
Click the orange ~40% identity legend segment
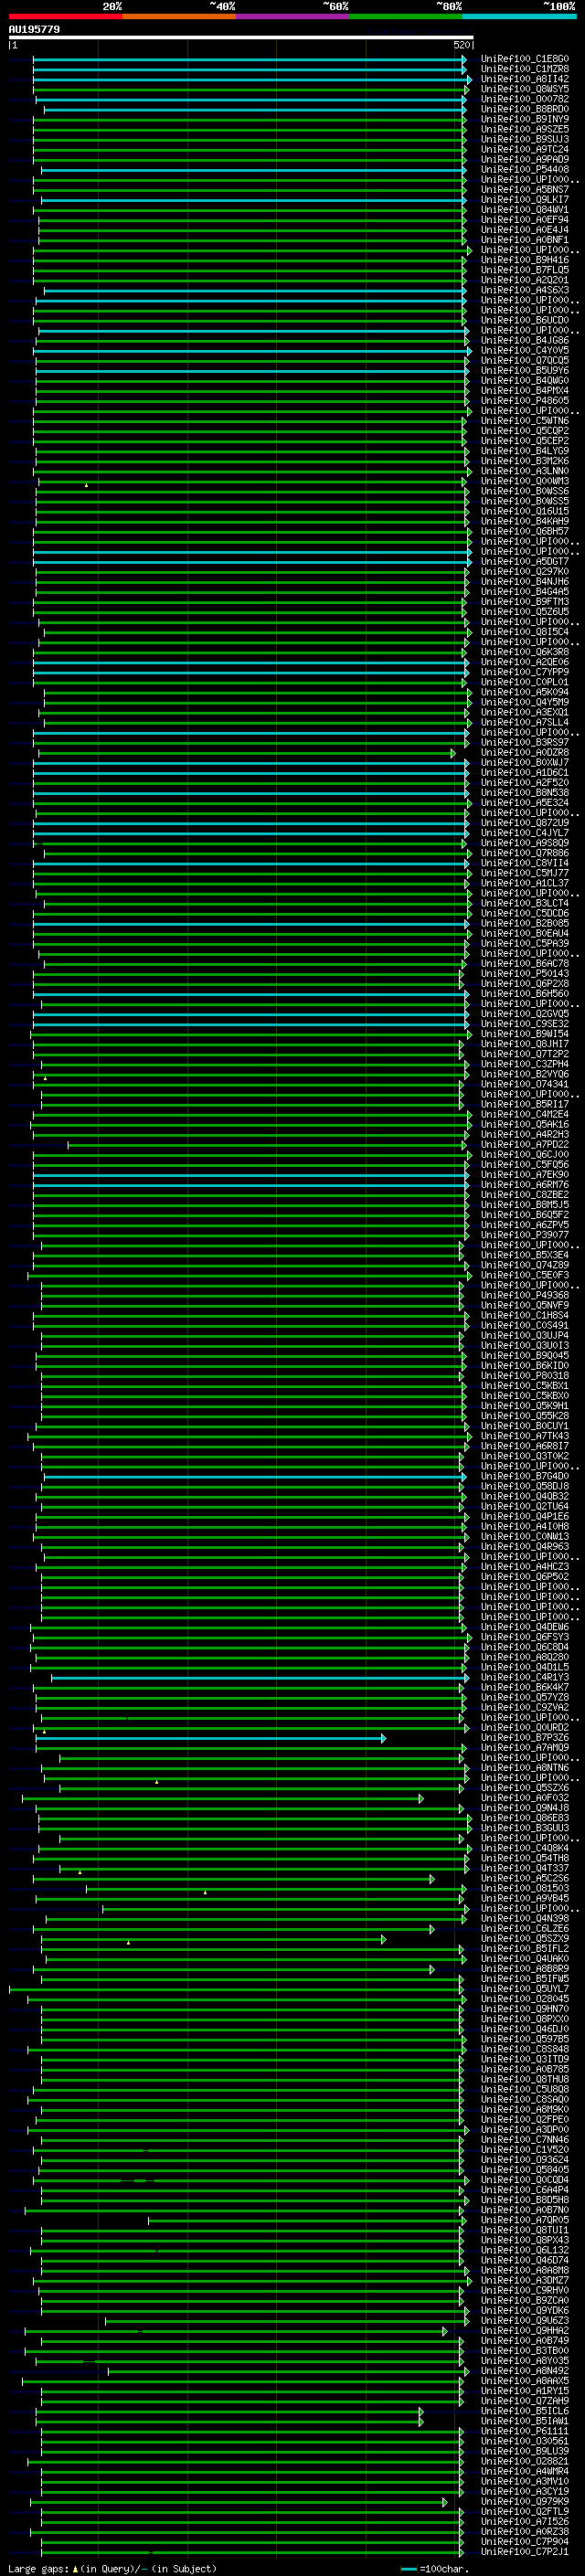click(179, 16)
